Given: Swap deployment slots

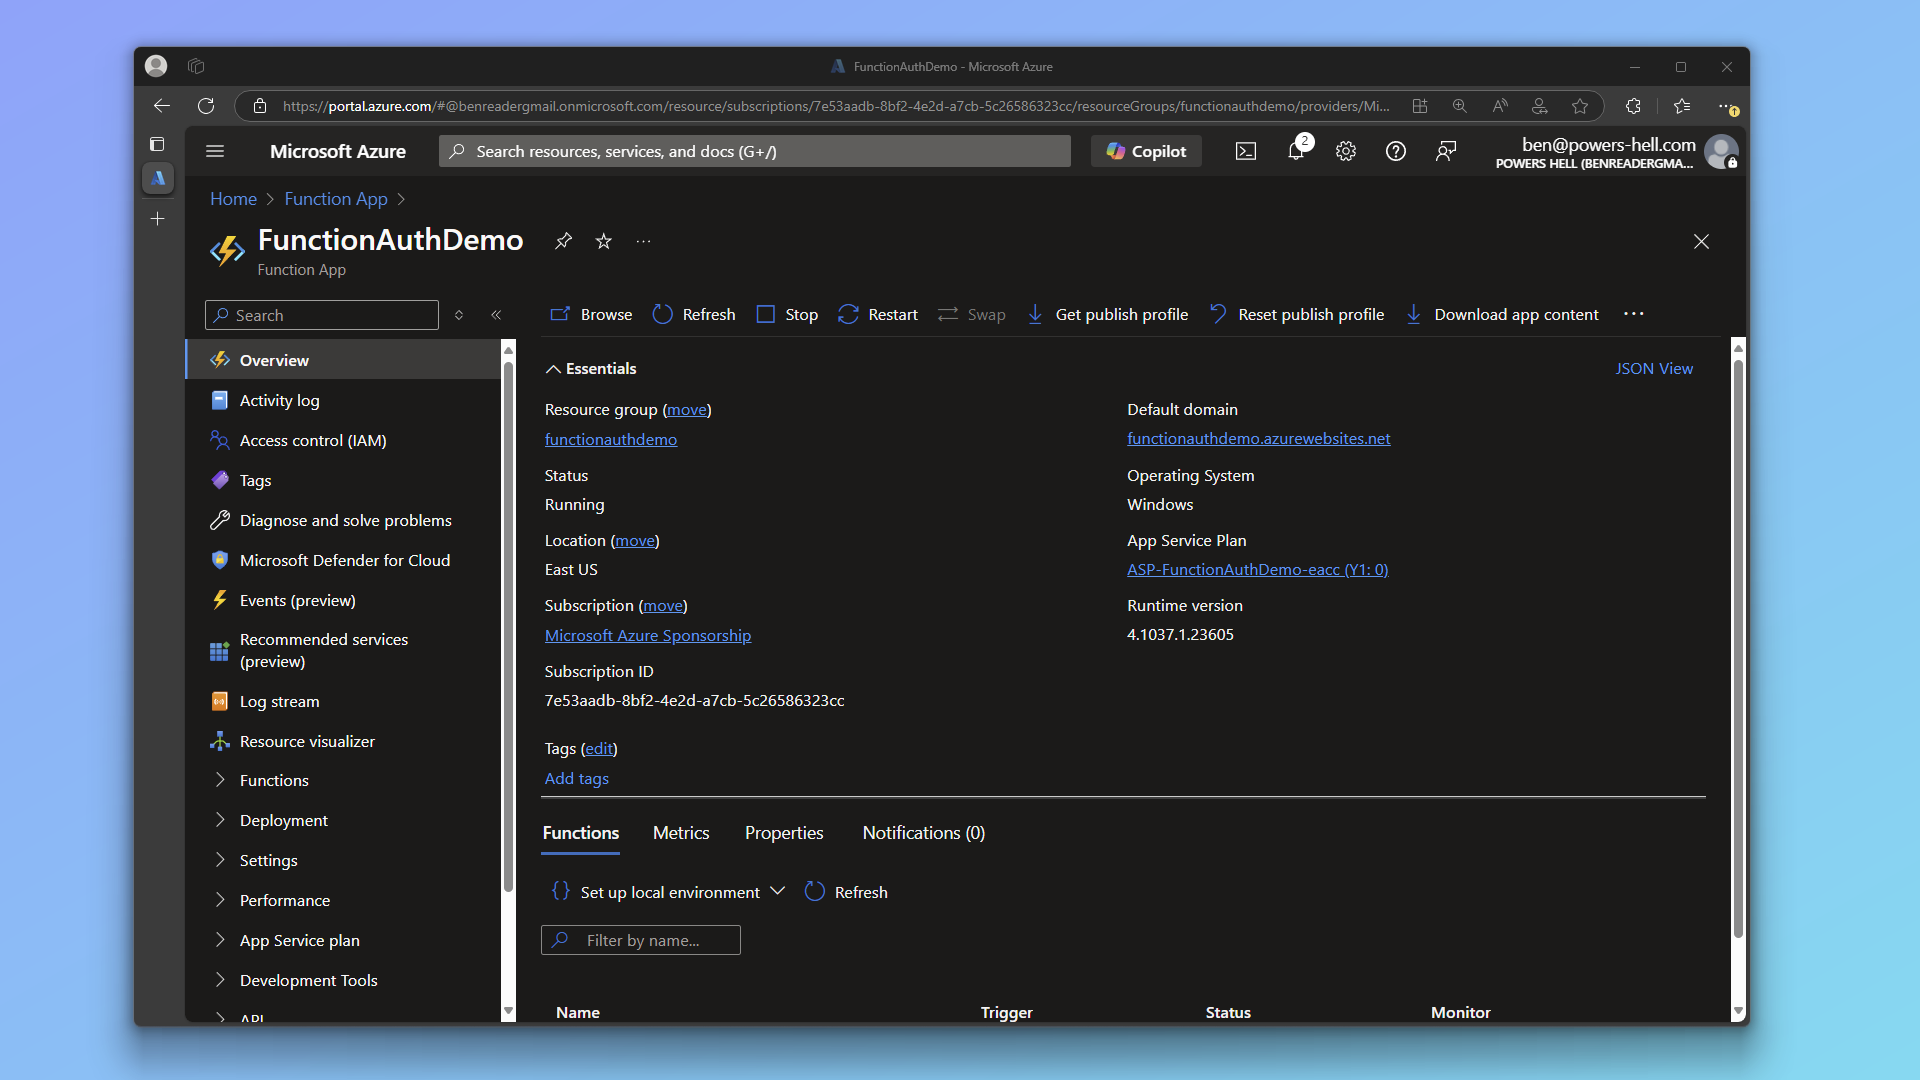Looking at the screenshot, I should [x=971, y=313].
